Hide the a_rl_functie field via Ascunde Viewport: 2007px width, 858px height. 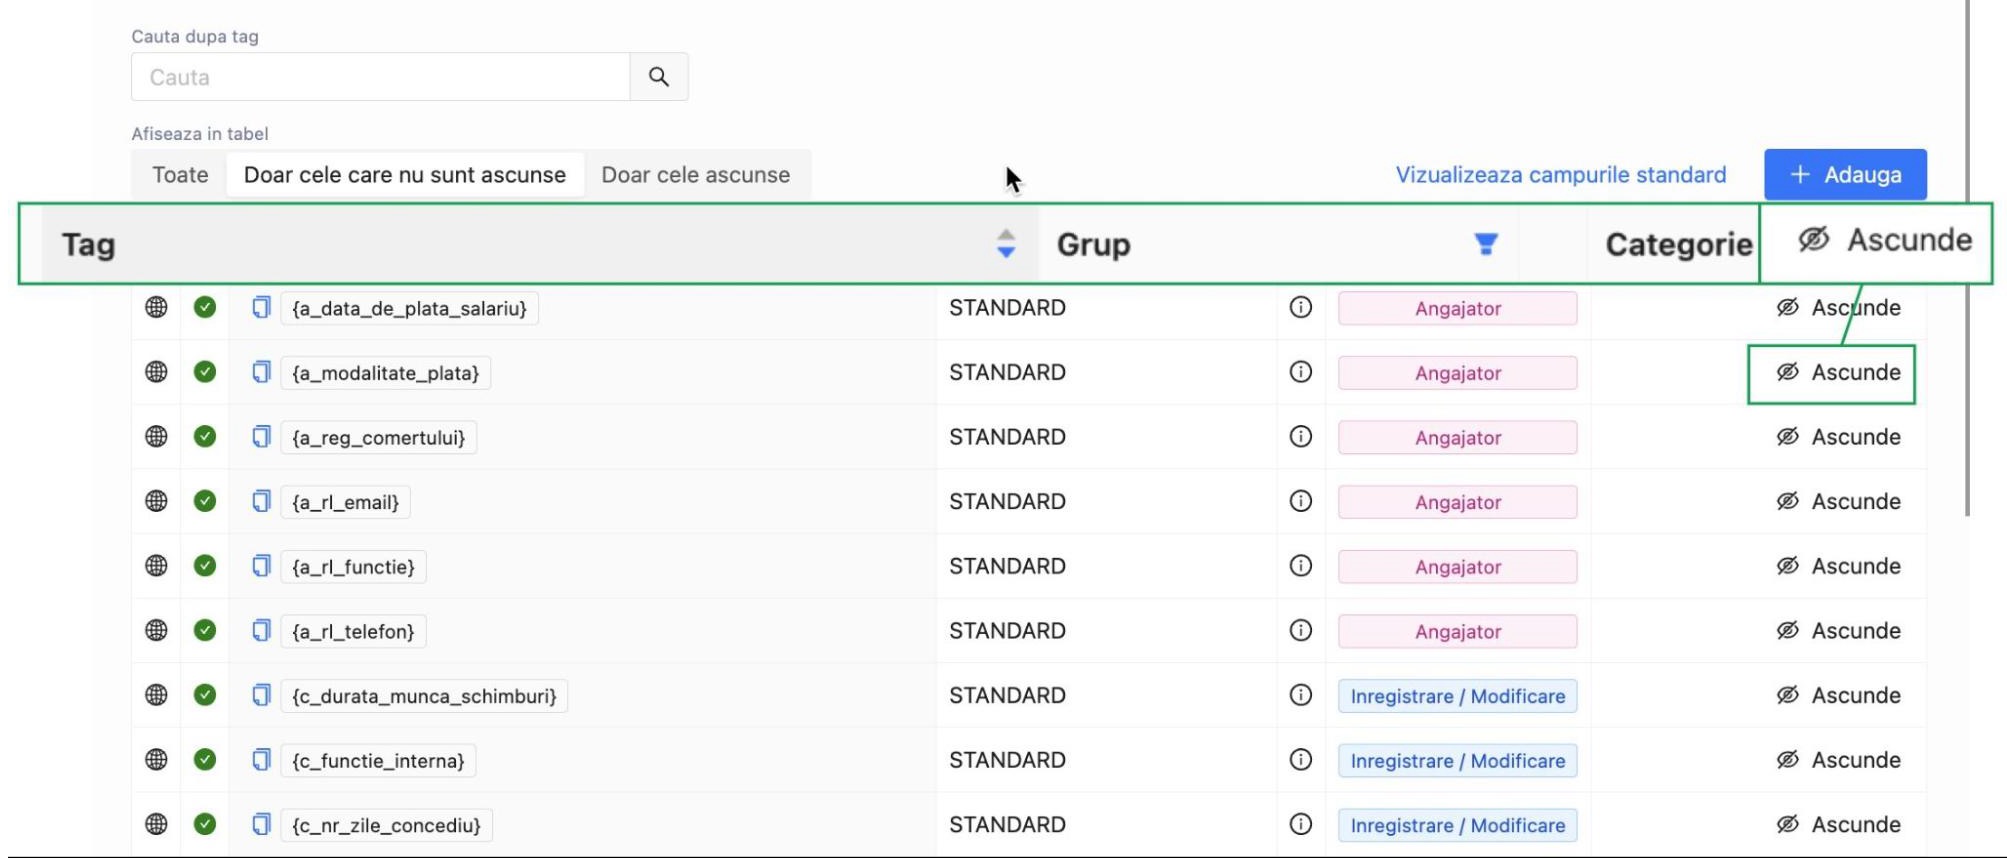[1838, 566]
